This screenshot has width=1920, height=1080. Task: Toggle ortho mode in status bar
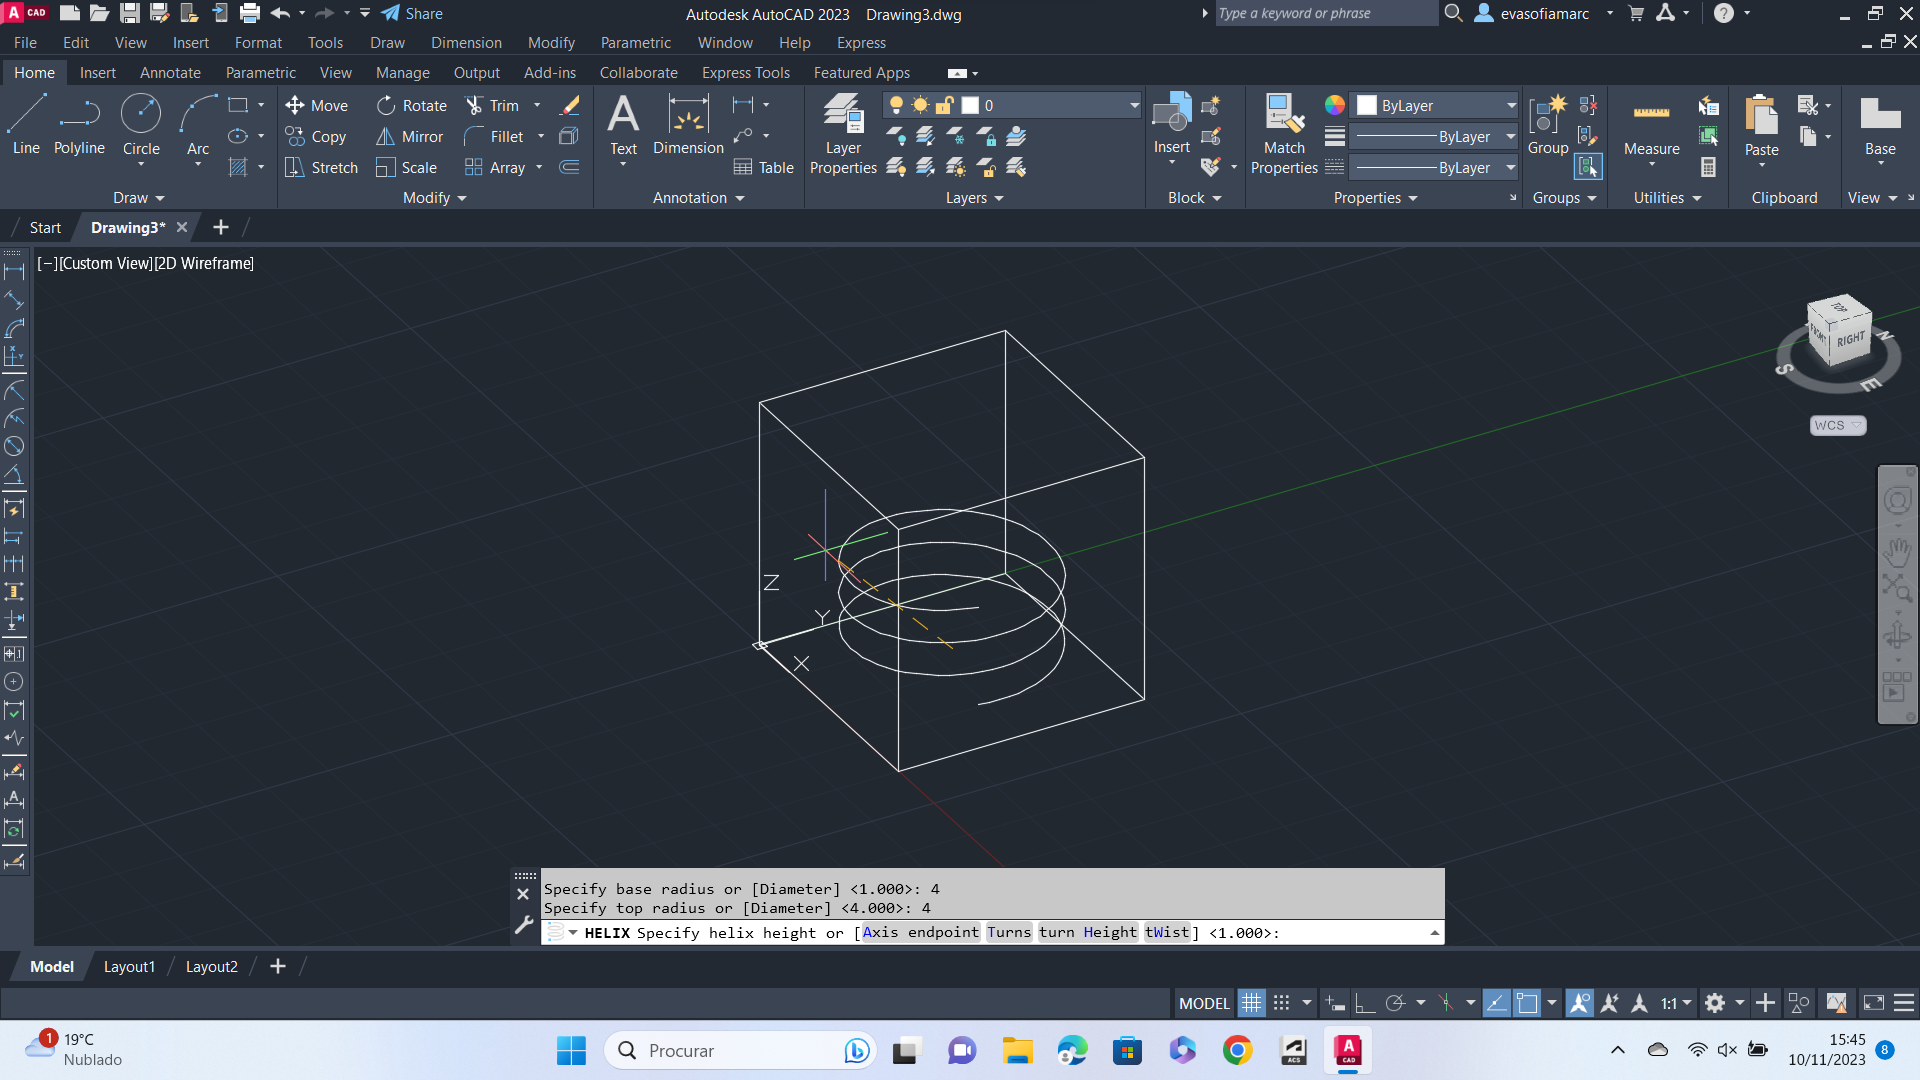click(x=1365, y=1003)
